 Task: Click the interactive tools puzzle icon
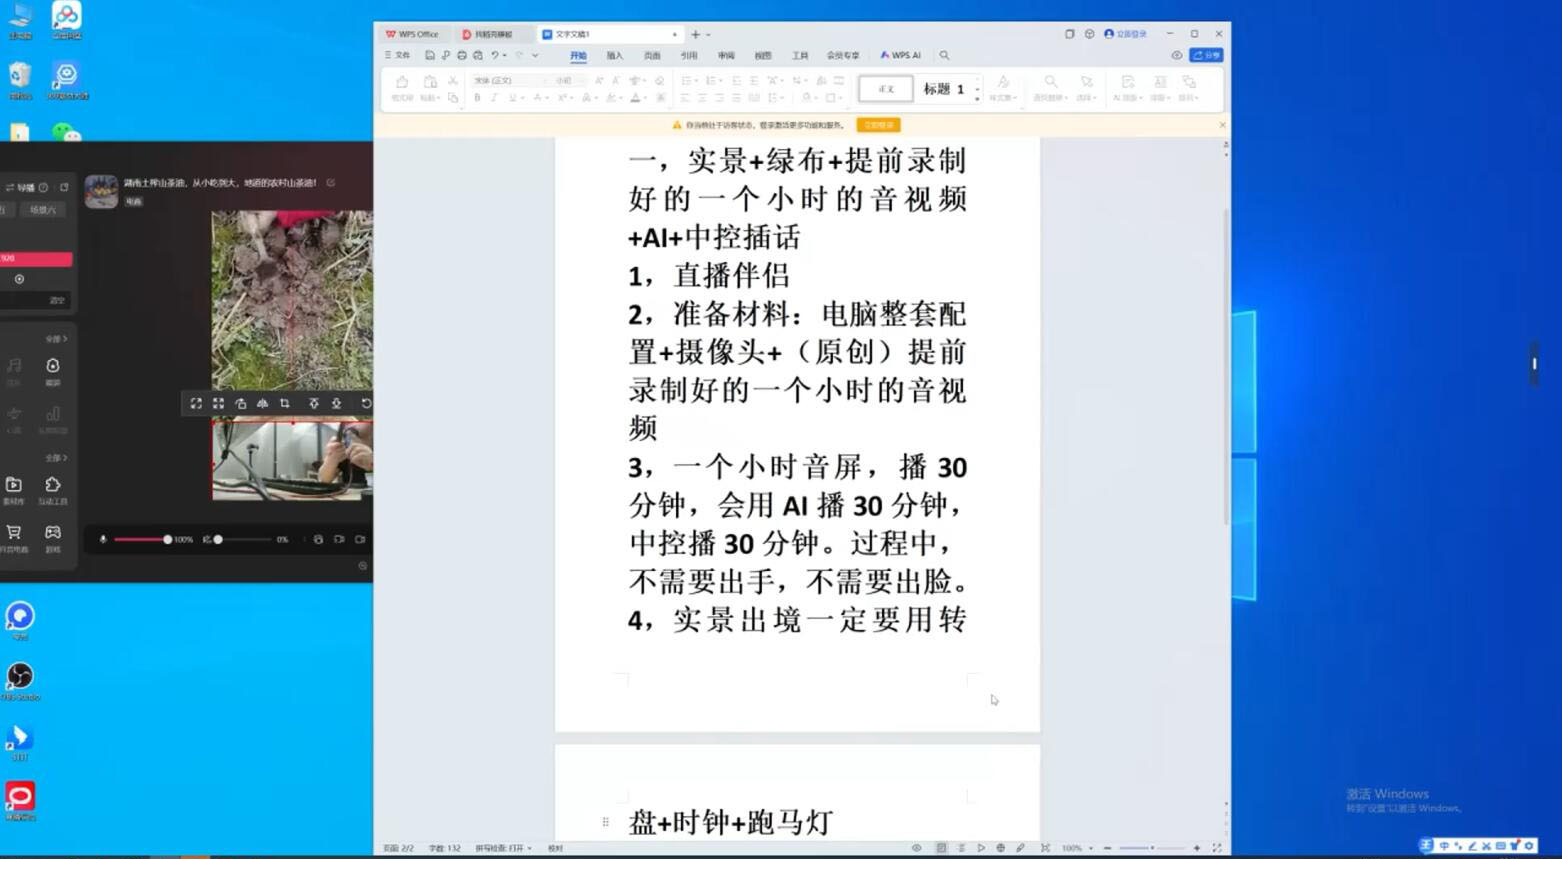tap(53, 484)
